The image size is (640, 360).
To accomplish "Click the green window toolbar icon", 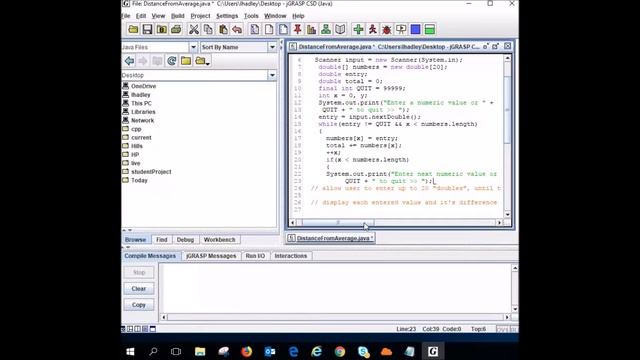I will point(430,29).
